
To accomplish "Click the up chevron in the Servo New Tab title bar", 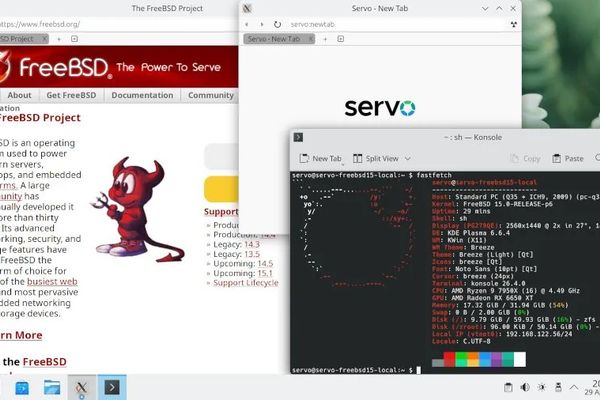I will (x=499, y=8).
